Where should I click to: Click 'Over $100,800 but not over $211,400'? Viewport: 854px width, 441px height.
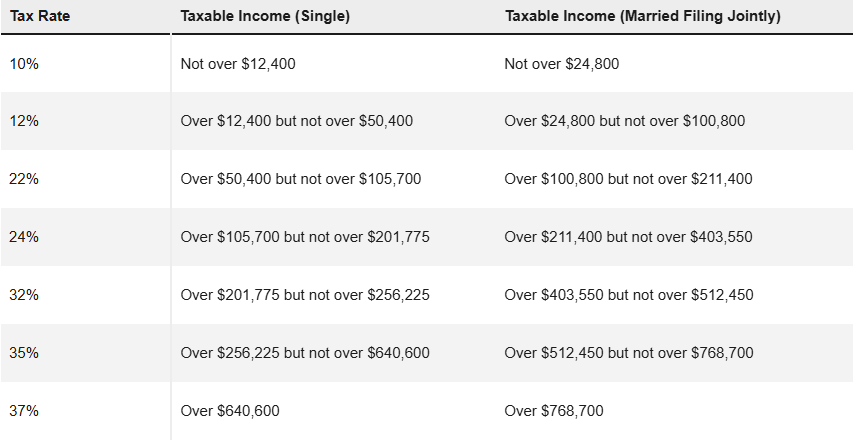click(x=629, y=180)
